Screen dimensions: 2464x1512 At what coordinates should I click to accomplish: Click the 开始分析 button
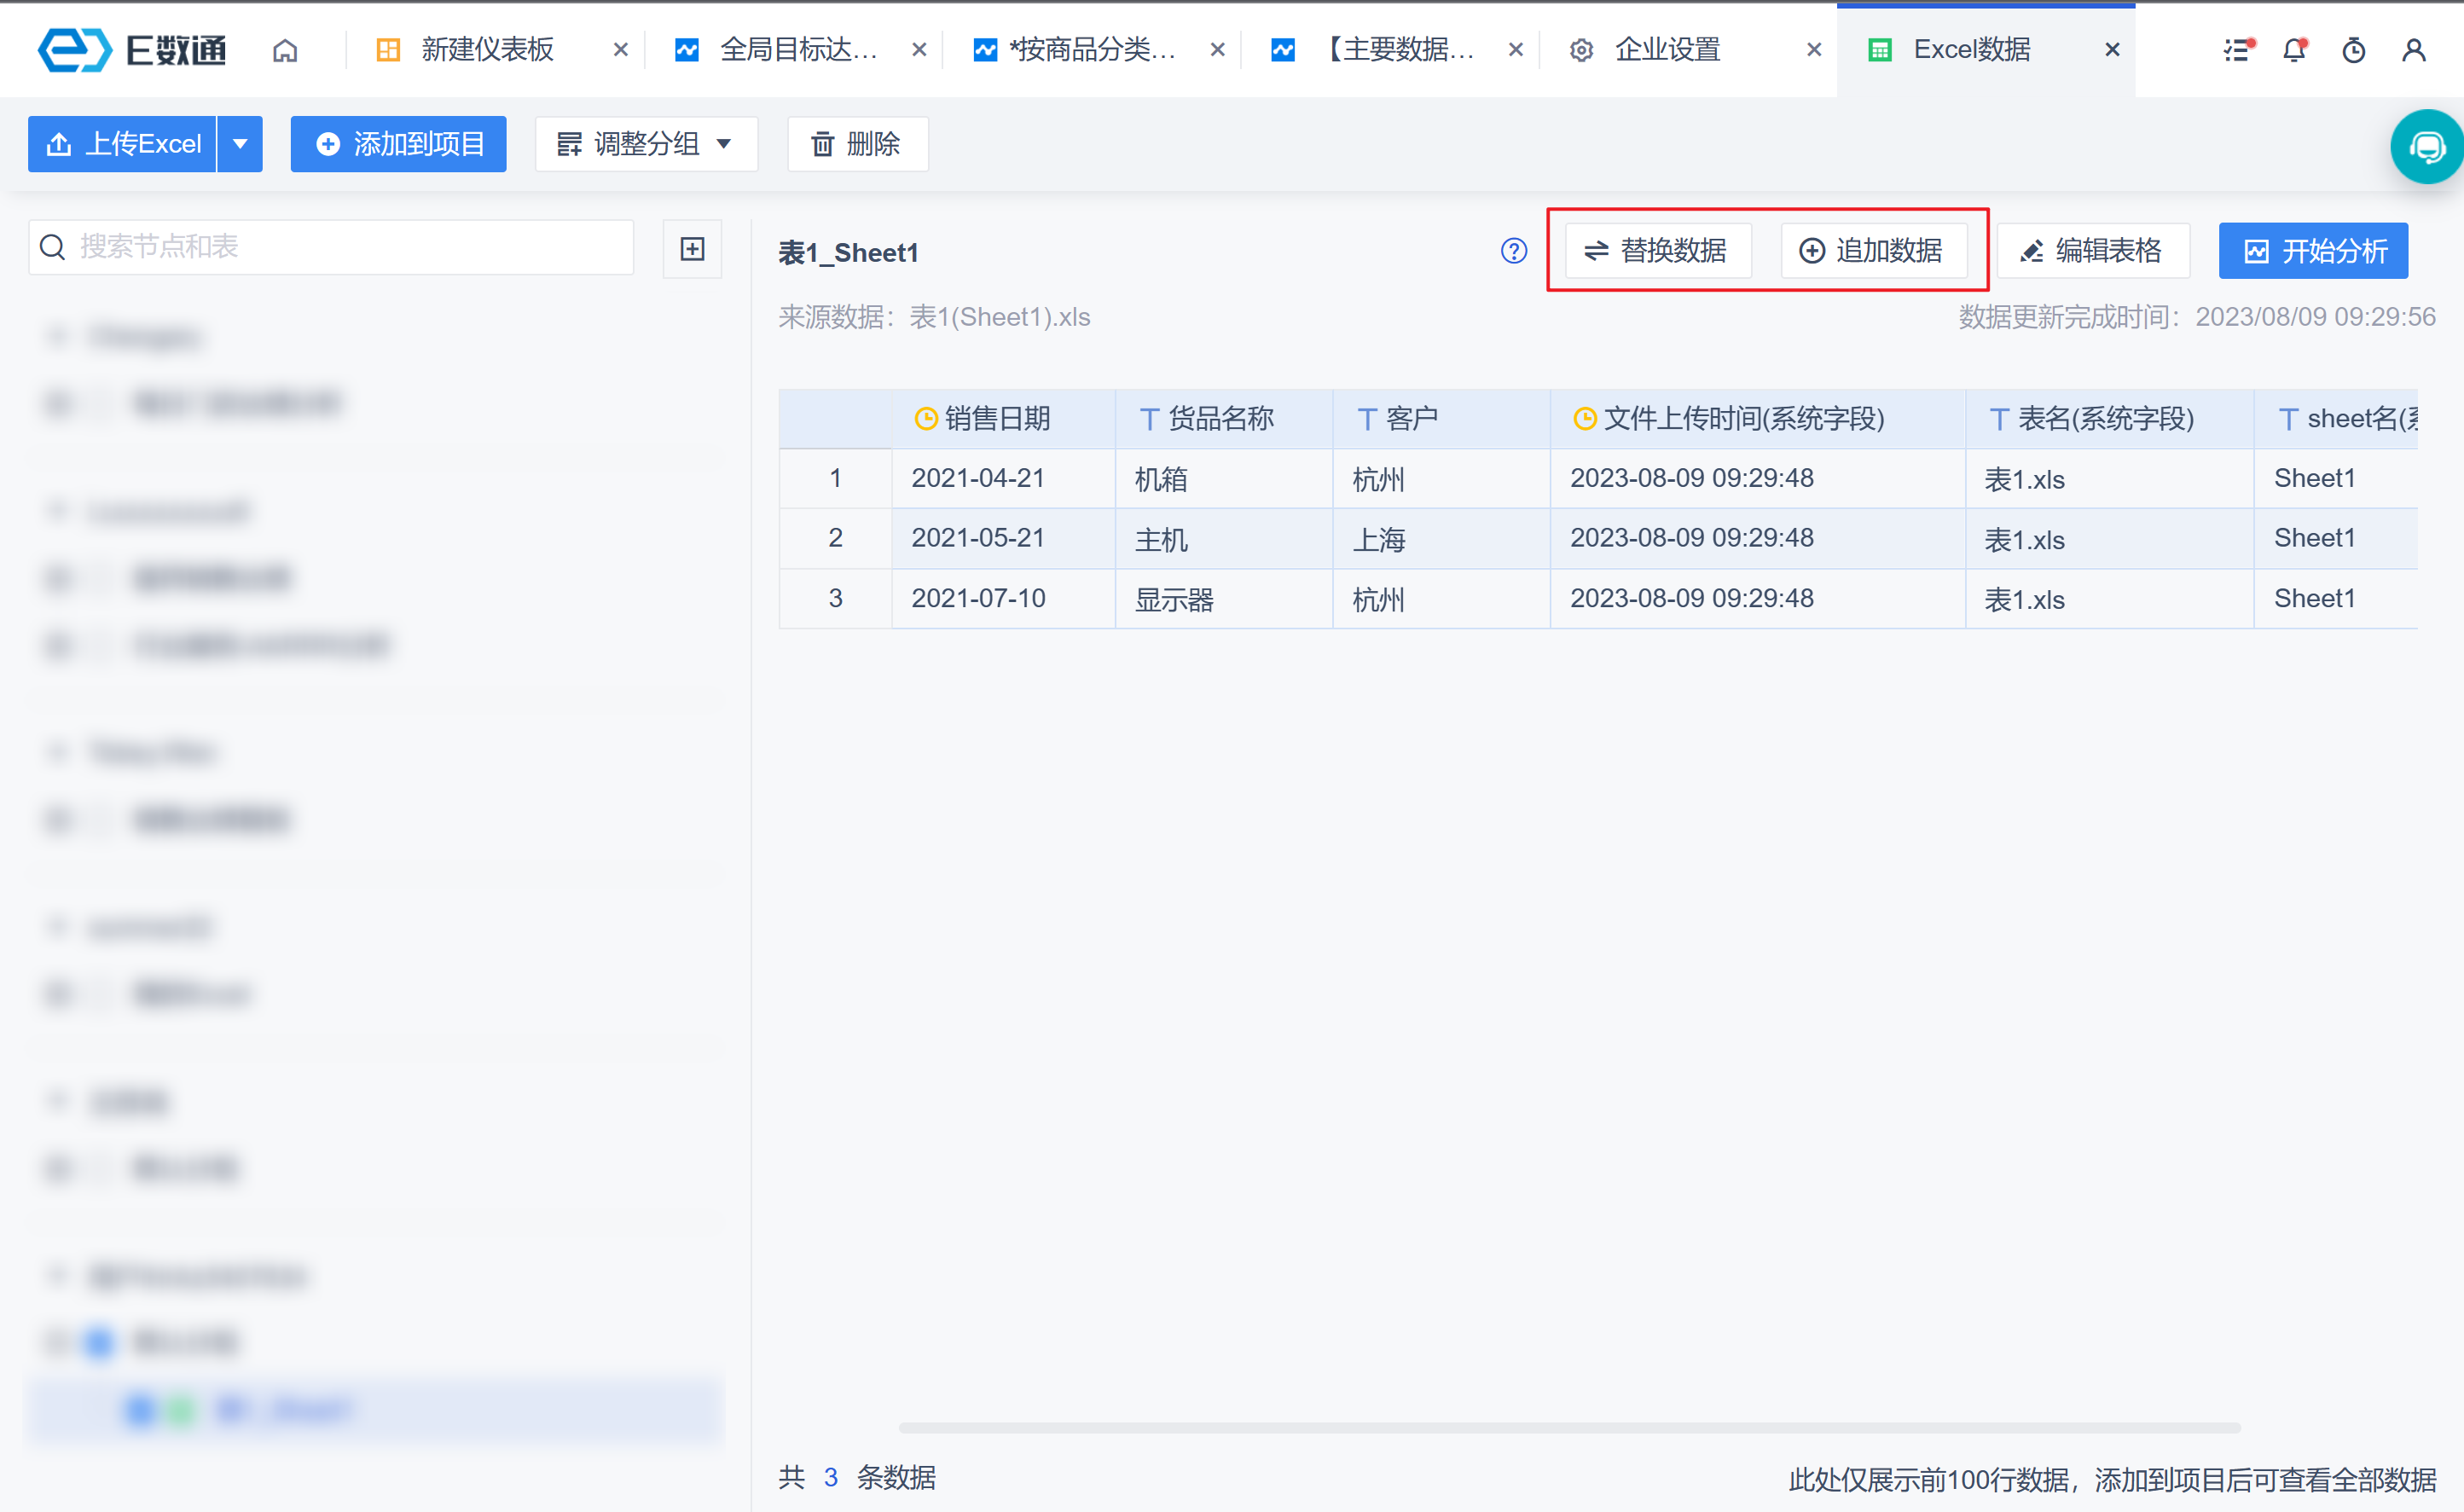2312,251
